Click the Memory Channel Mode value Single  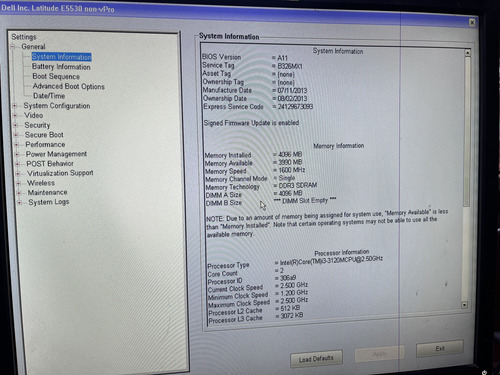click(287, 178)
